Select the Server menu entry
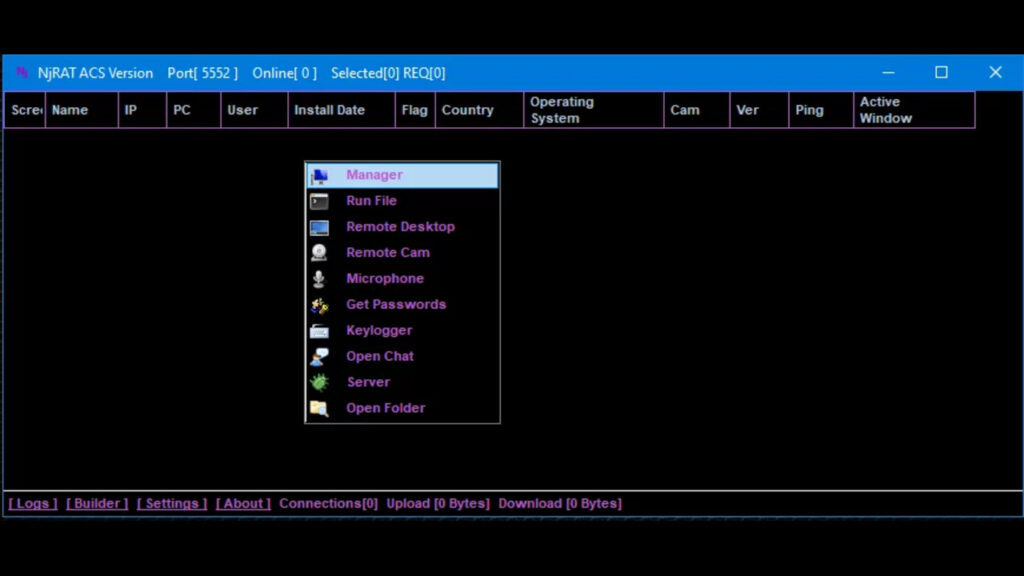Viewport: 1024px width, 576px height. click(x=402, y=382)
